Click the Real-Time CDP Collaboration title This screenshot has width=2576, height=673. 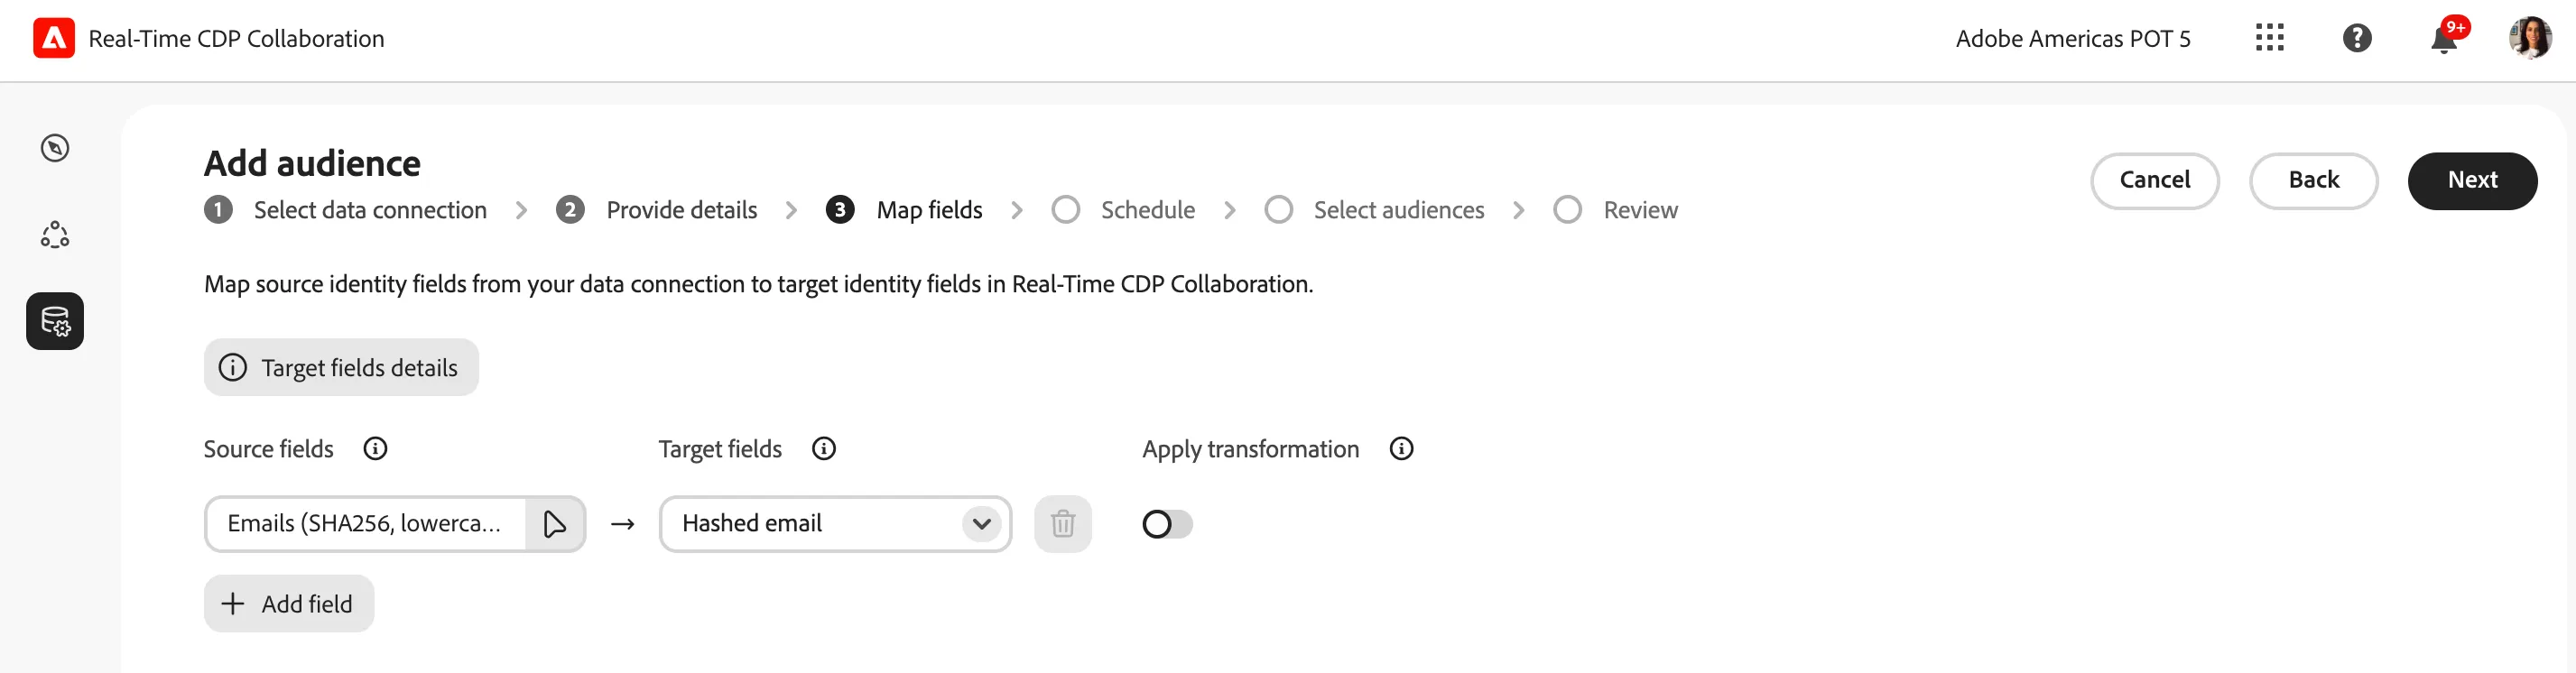tap(237, 38)
